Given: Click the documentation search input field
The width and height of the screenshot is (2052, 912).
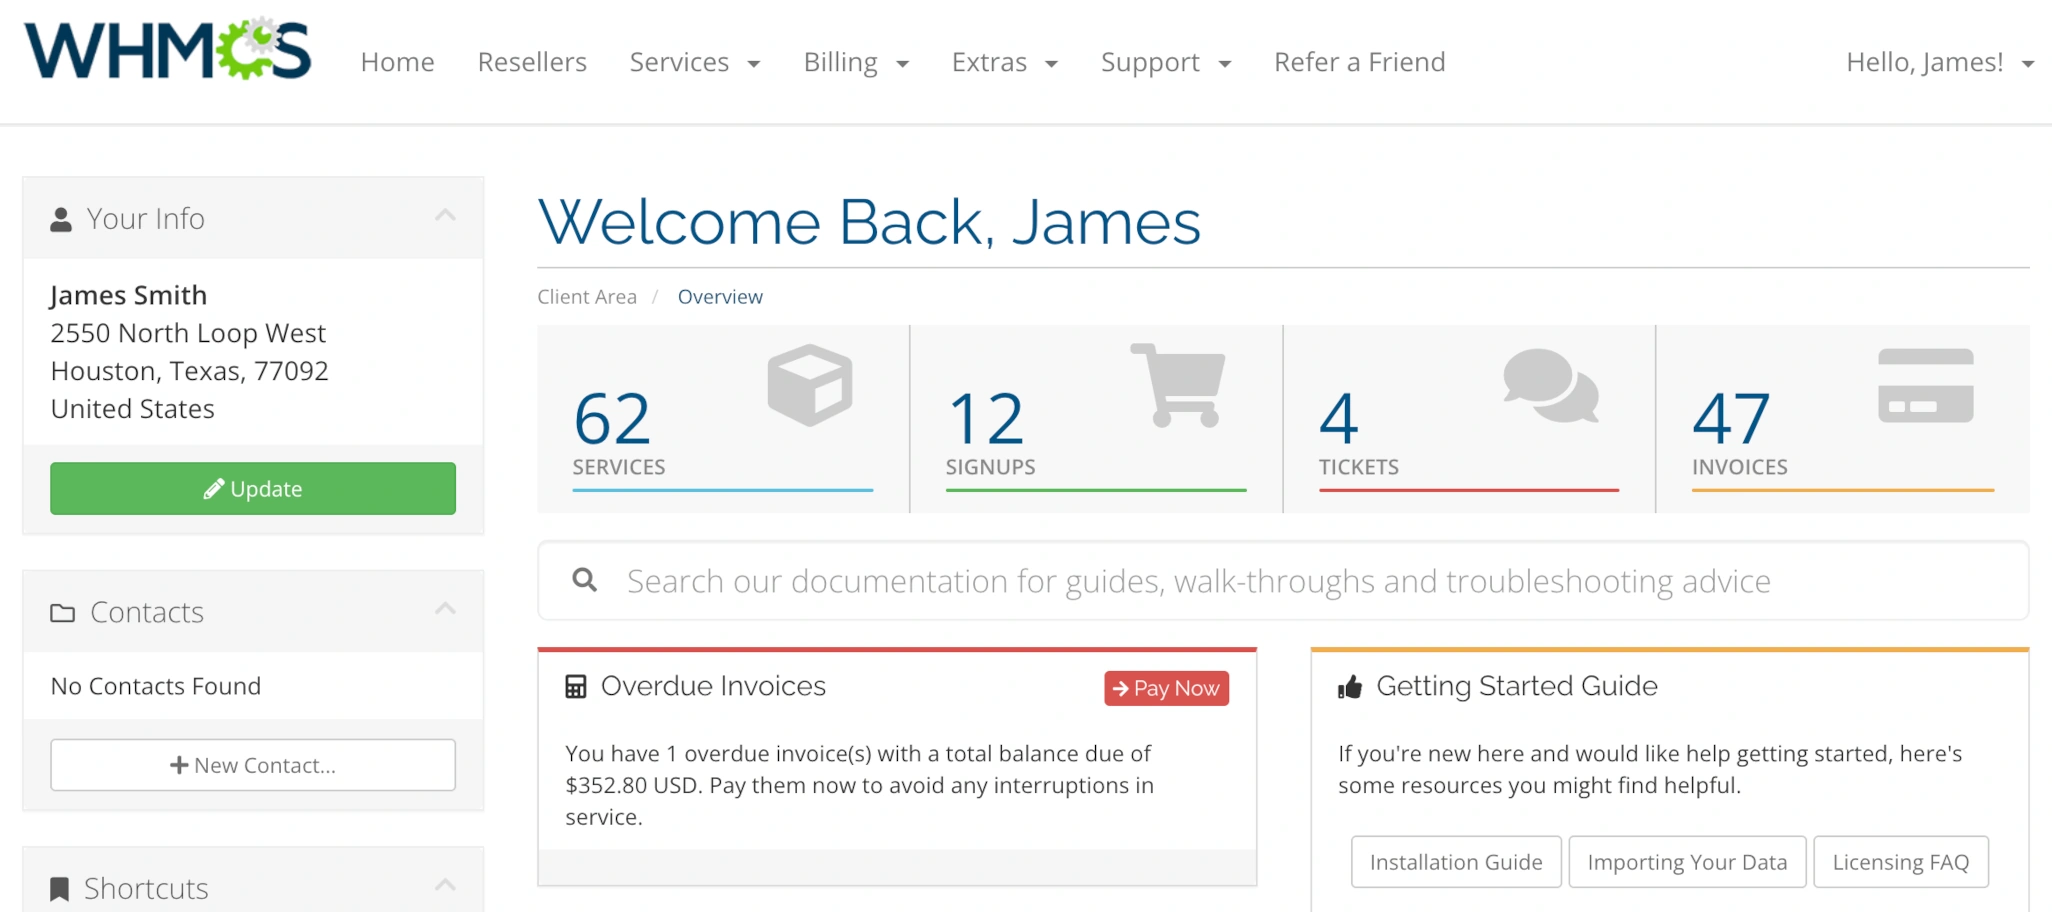Looking at the screenshot, I should click(x=1200, y=581).
